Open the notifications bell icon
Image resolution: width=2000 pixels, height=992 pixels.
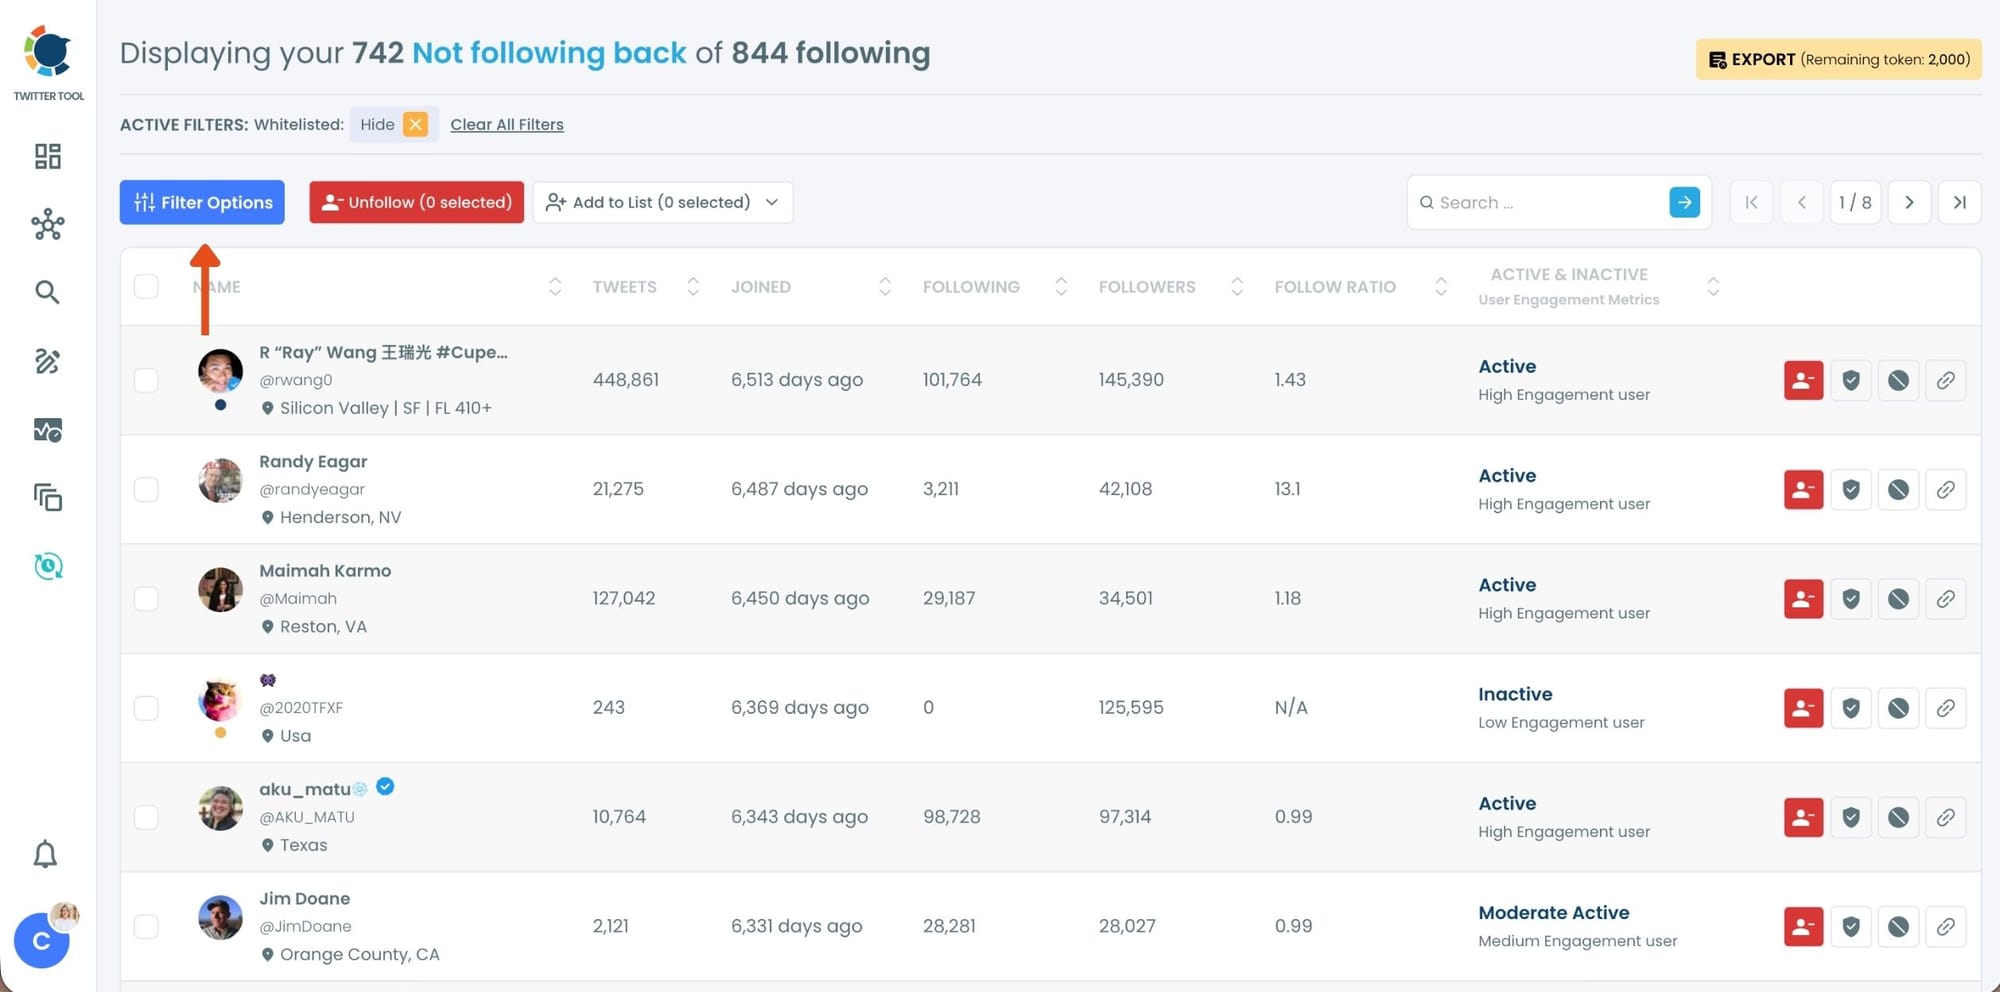45,854
